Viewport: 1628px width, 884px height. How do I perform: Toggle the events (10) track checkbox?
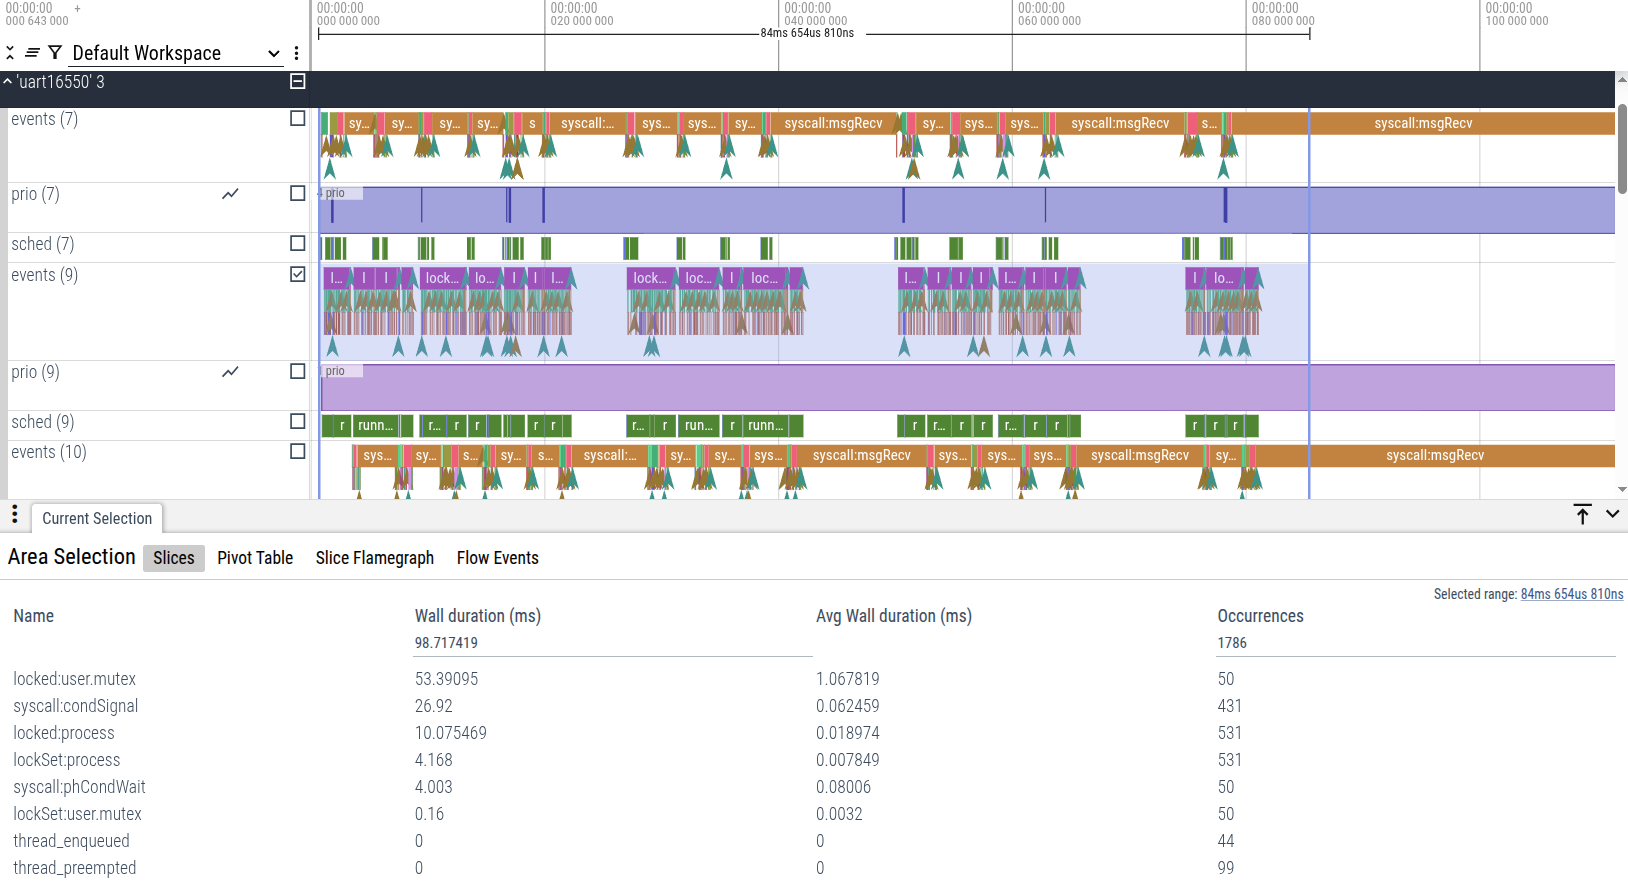click(x=298, y=452)
